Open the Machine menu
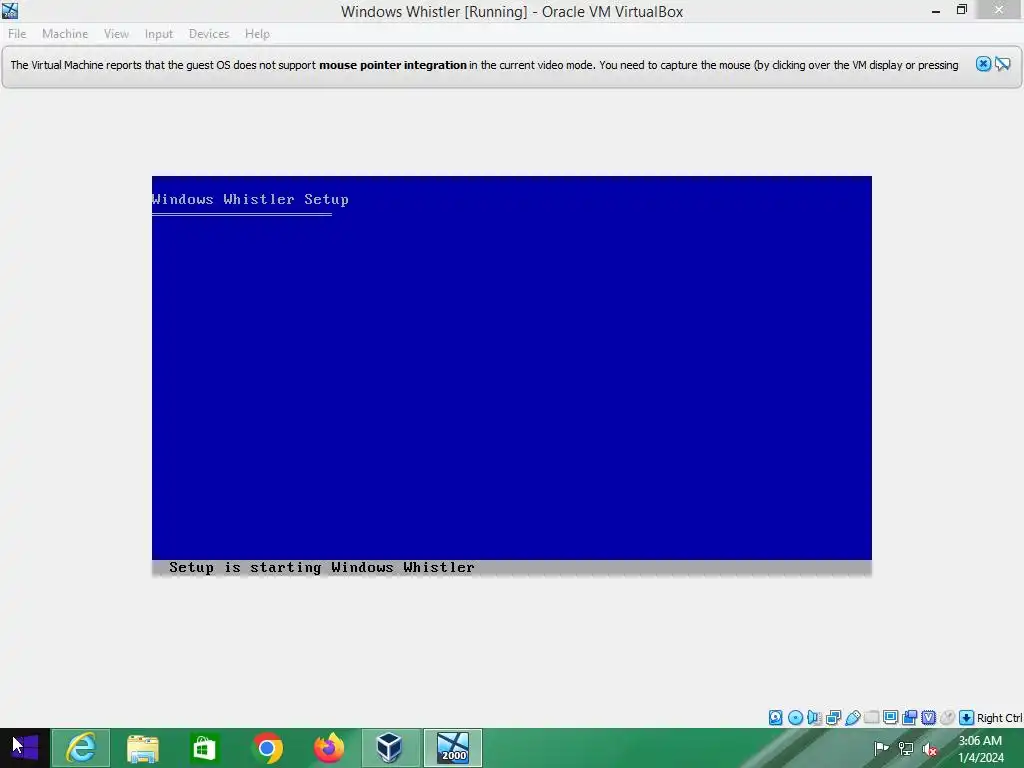The image size is (1024, 768). 65,34
